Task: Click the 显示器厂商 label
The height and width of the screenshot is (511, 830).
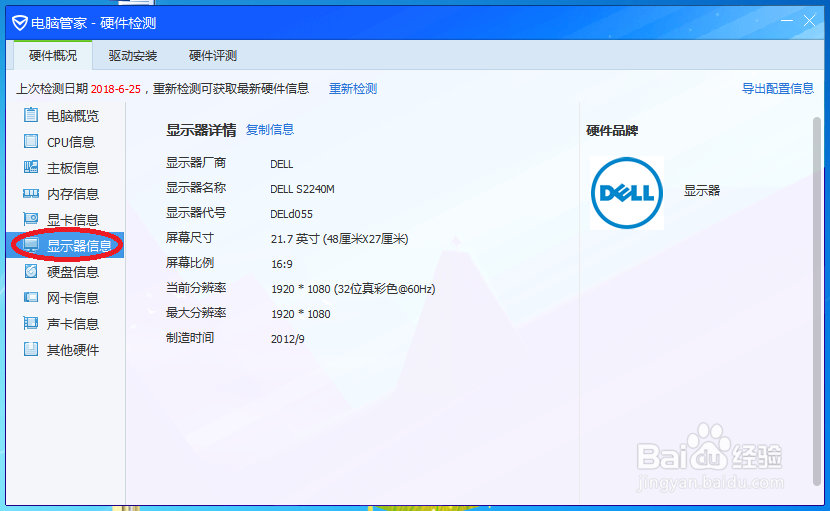Action: pos(196,163)
